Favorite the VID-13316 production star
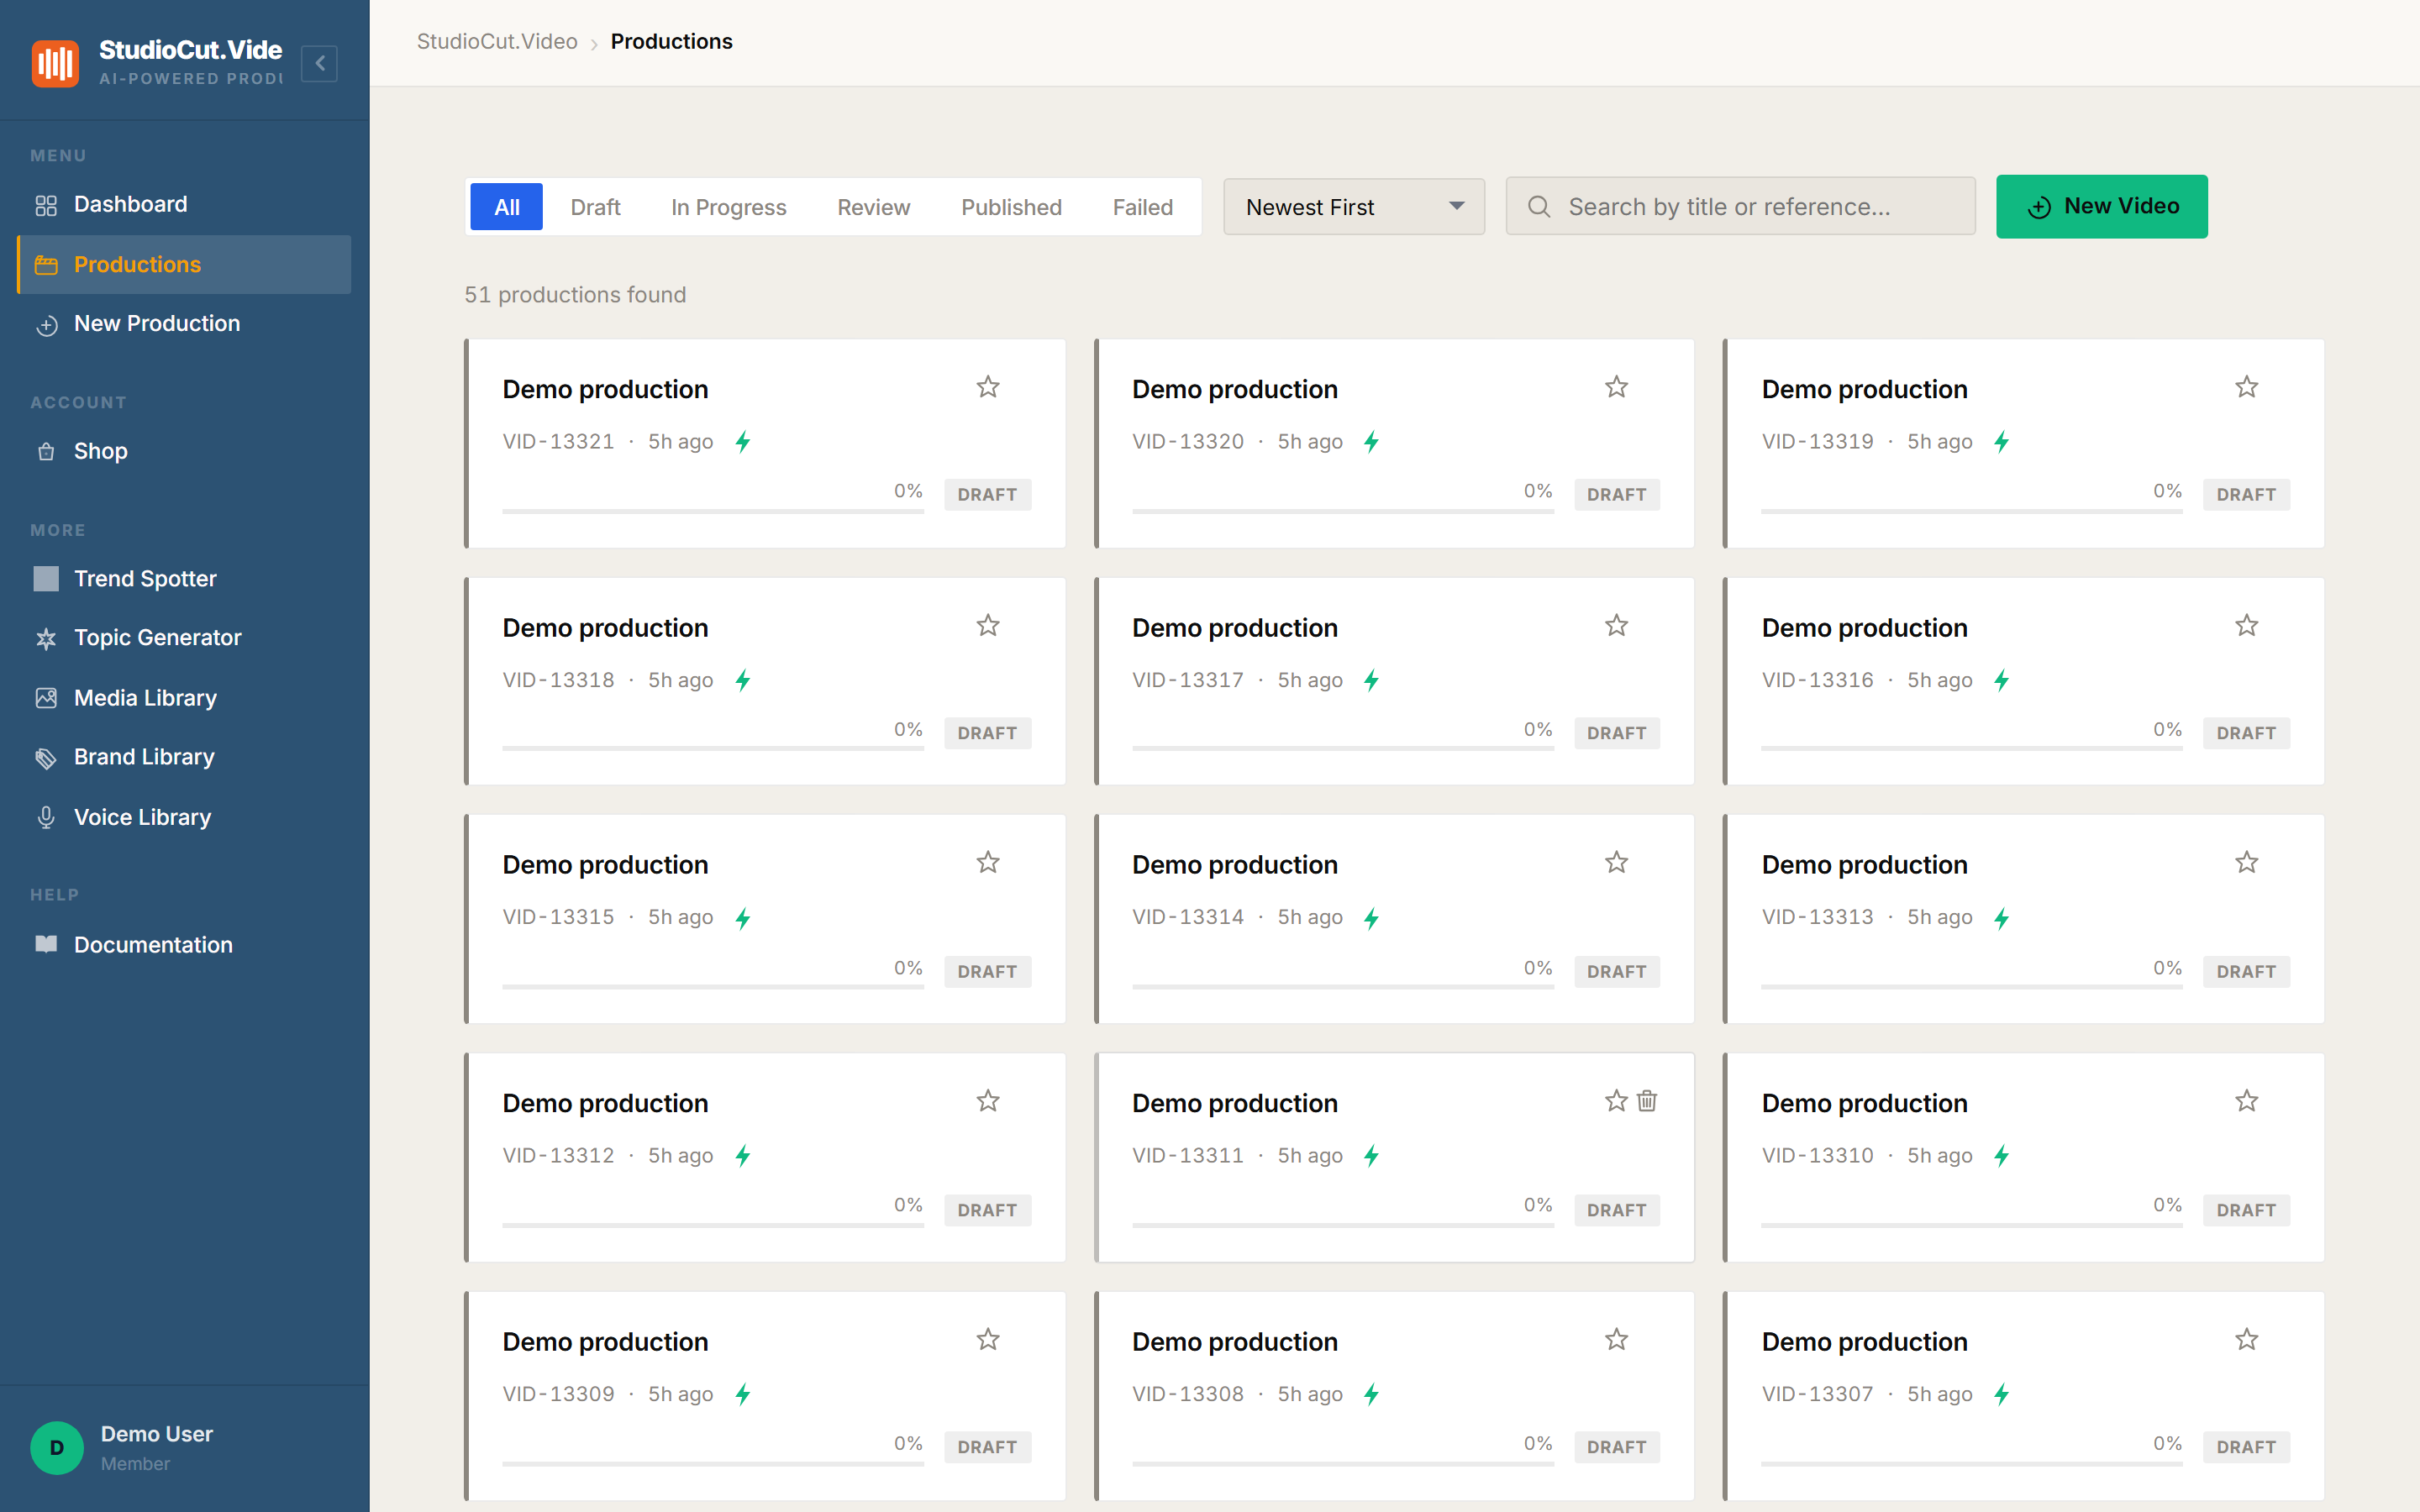2420x1512 pixels. pos(2247,626)
